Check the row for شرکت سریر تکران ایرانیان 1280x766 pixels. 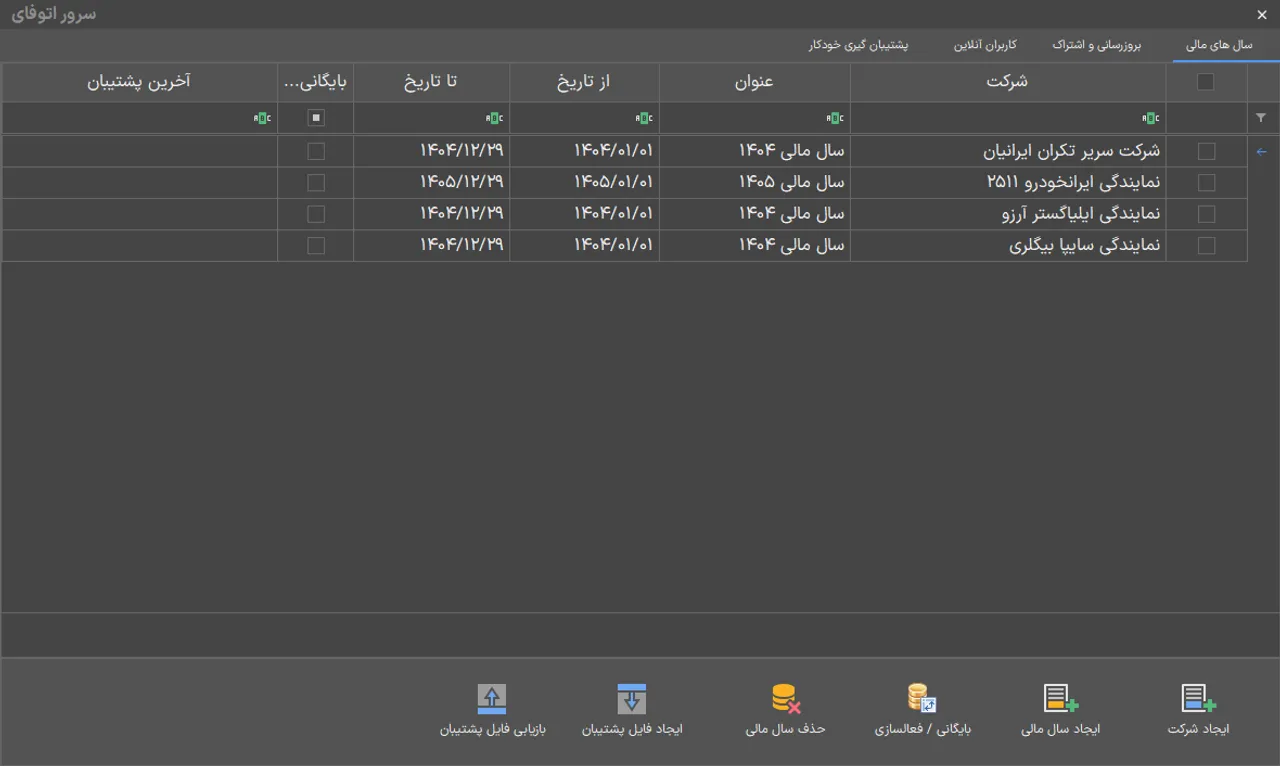click(1207, 151)
